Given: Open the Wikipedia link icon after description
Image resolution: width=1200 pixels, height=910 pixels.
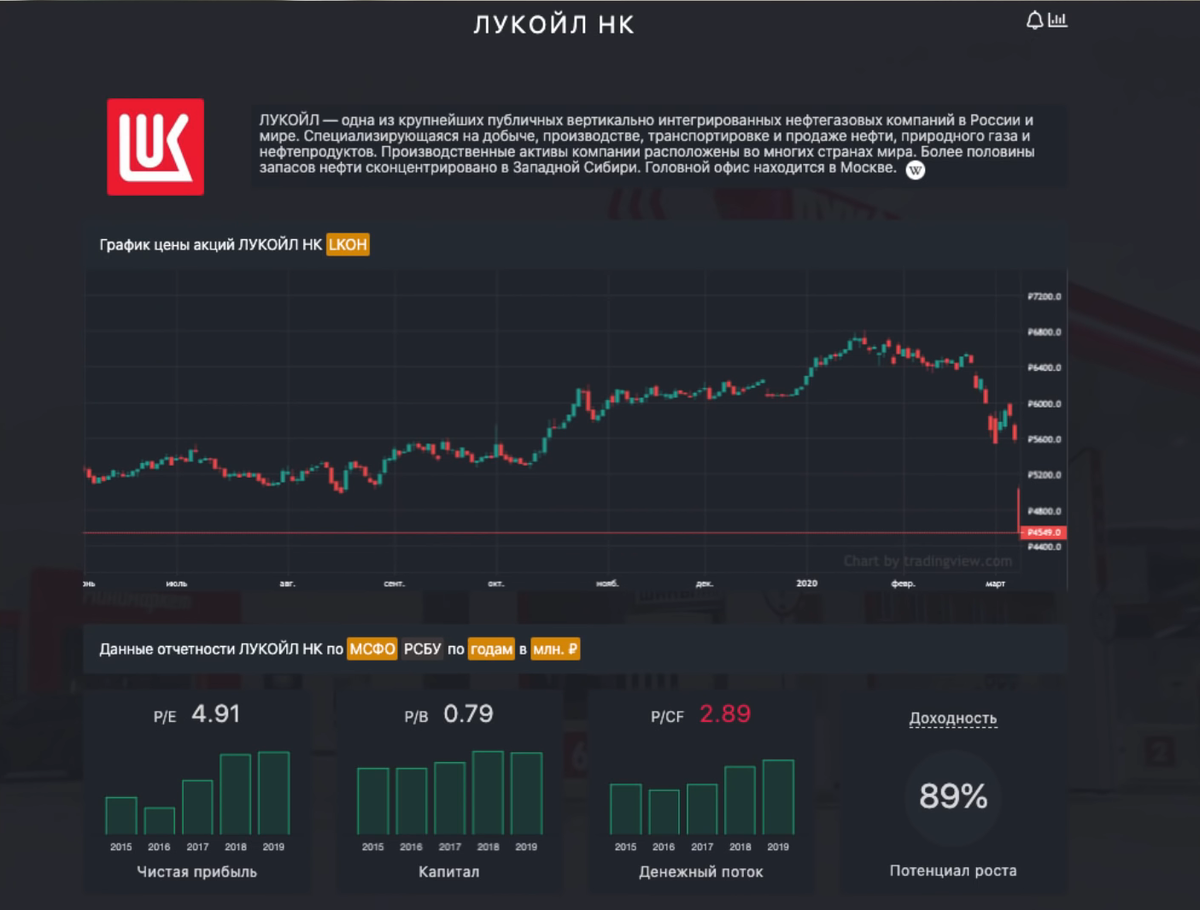Looking at the screenshot, I should 915,171.
